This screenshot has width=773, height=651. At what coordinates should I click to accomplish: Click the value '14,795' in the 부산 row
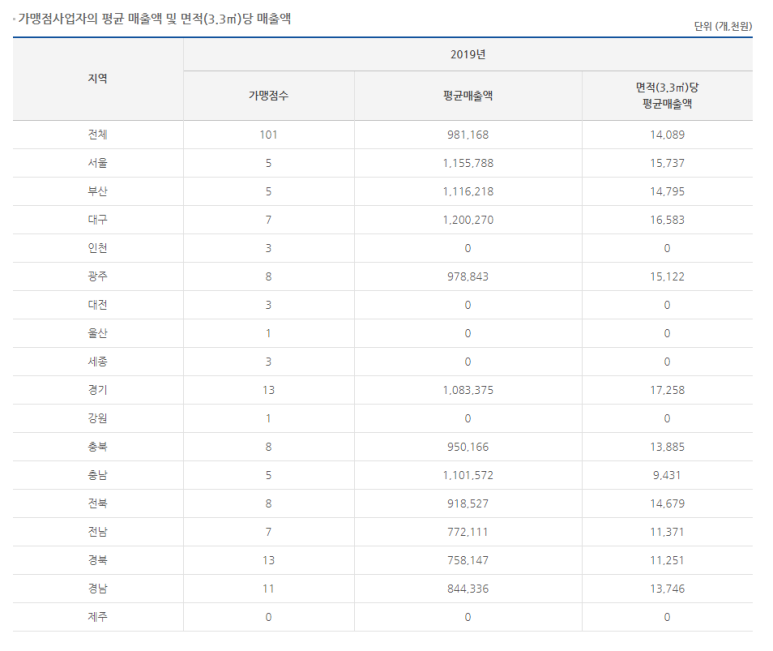667,191
